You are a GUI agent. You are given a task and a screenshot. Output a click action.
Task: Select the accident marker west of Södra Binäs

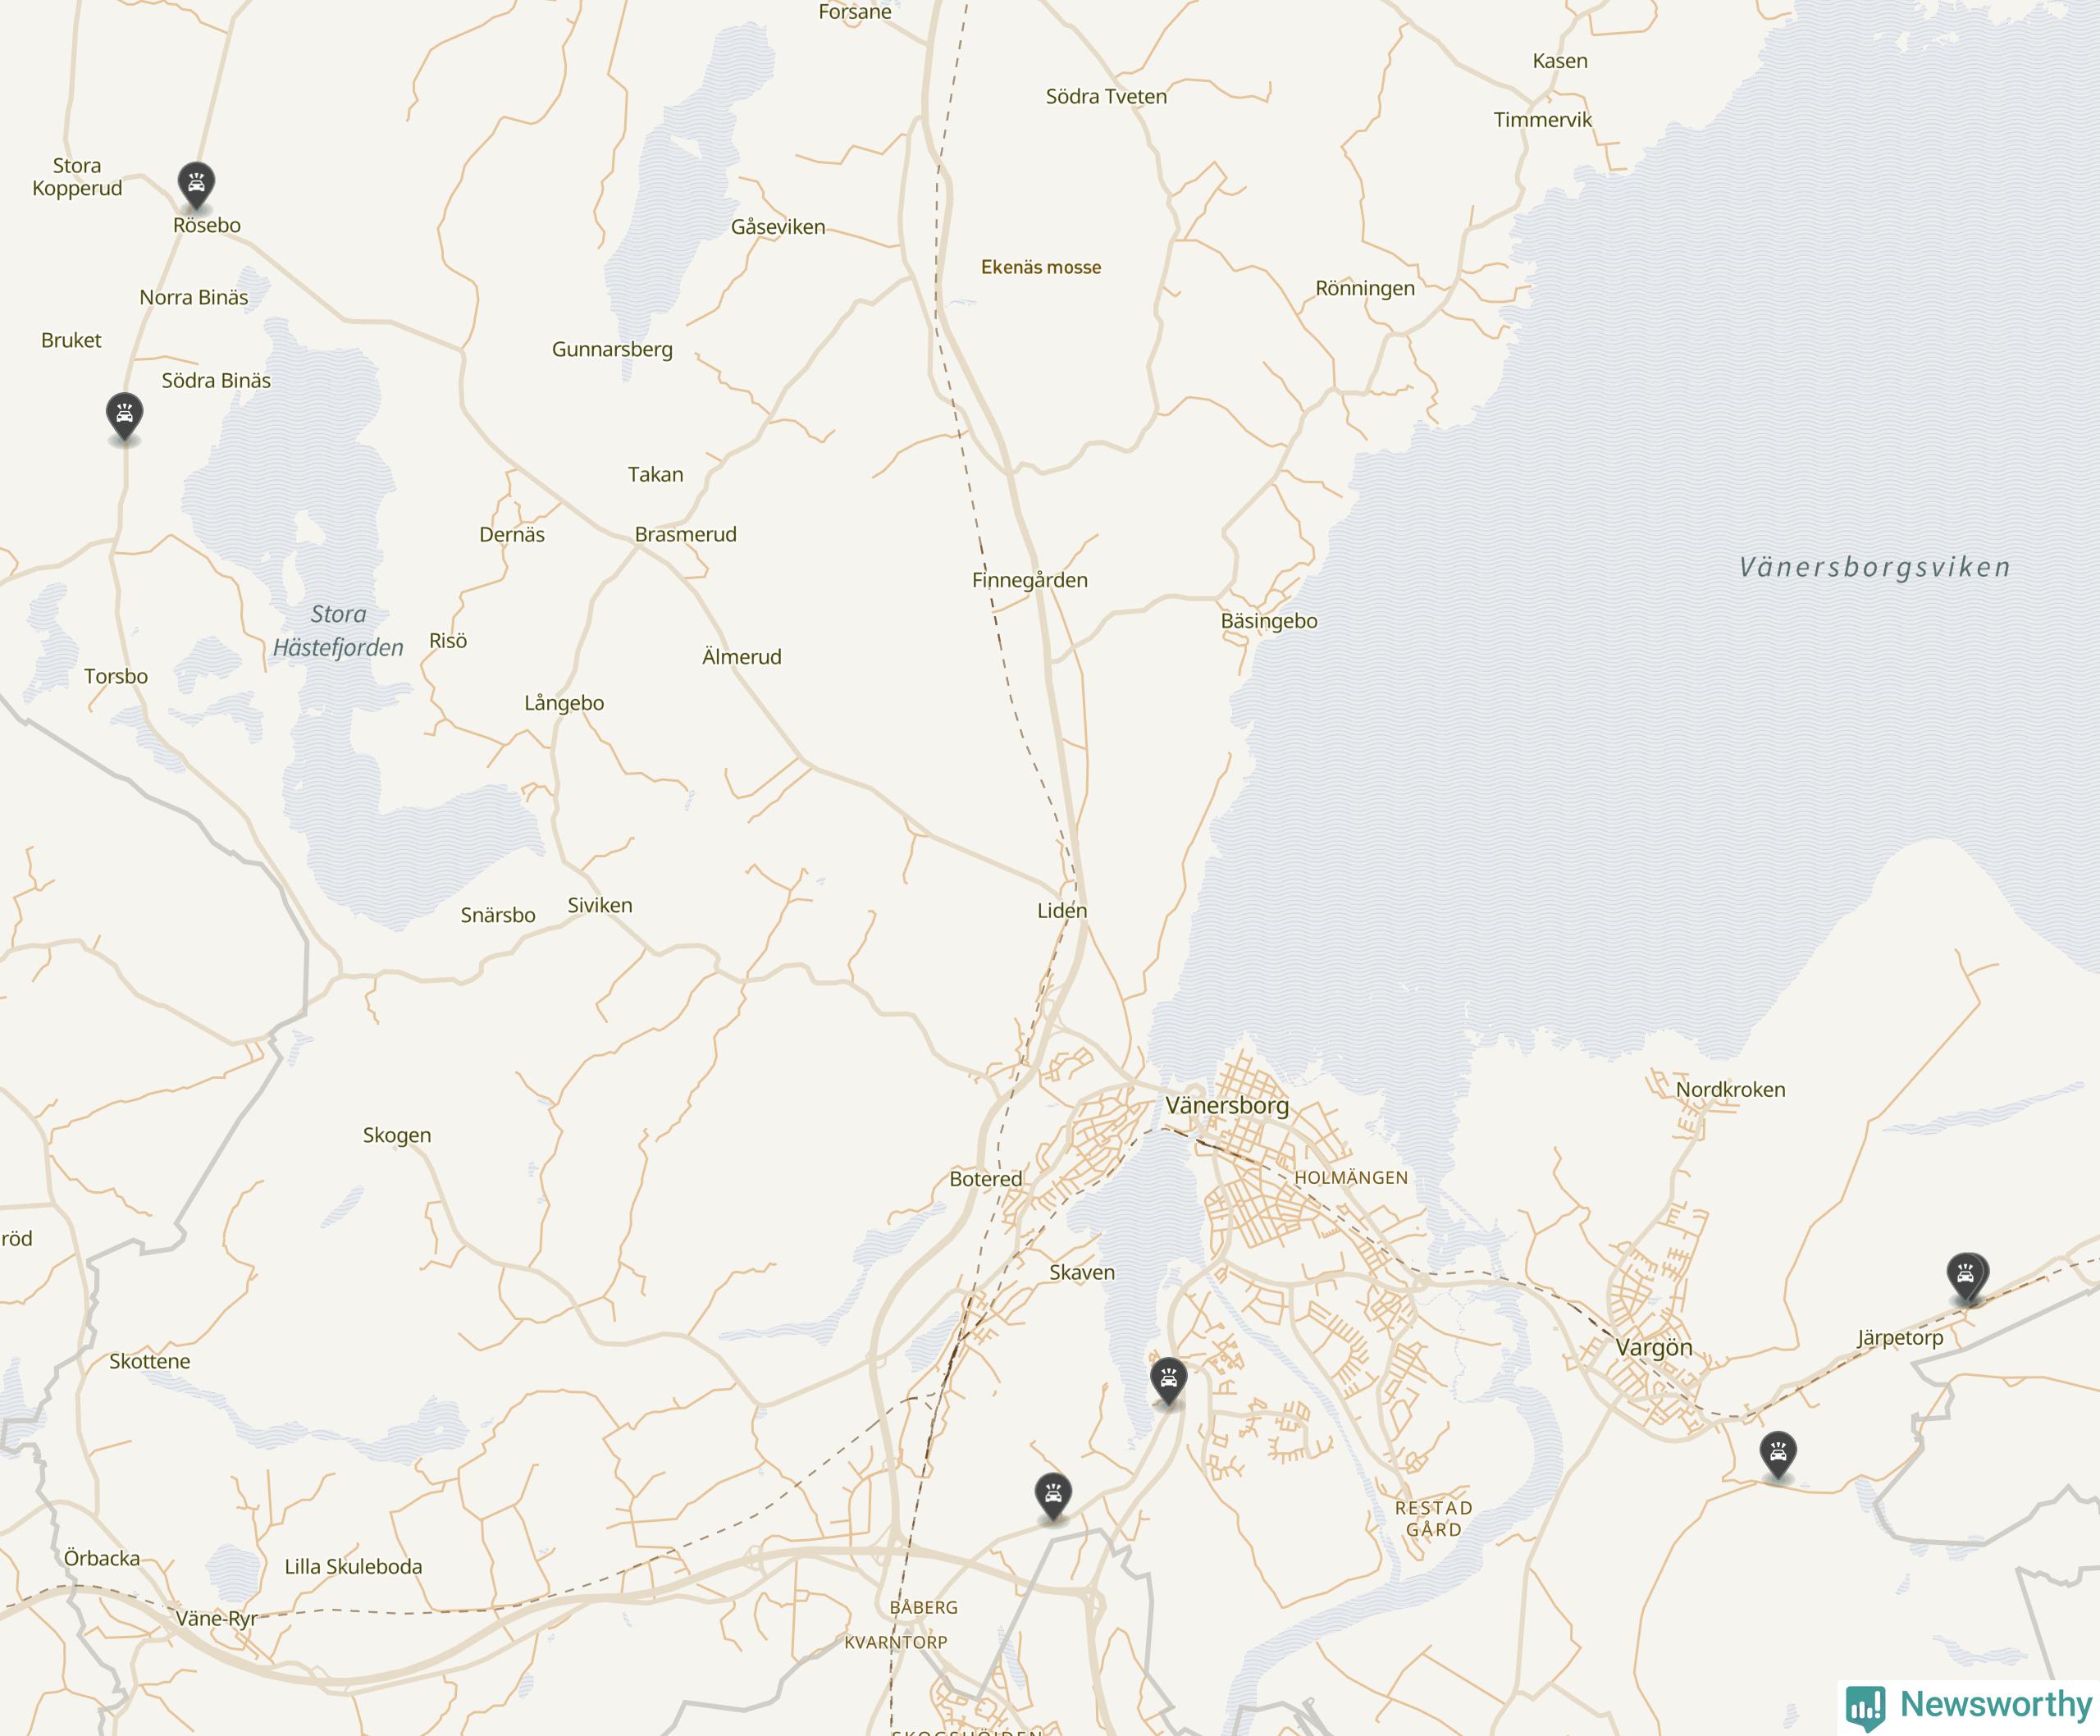[x=124, y=417]
